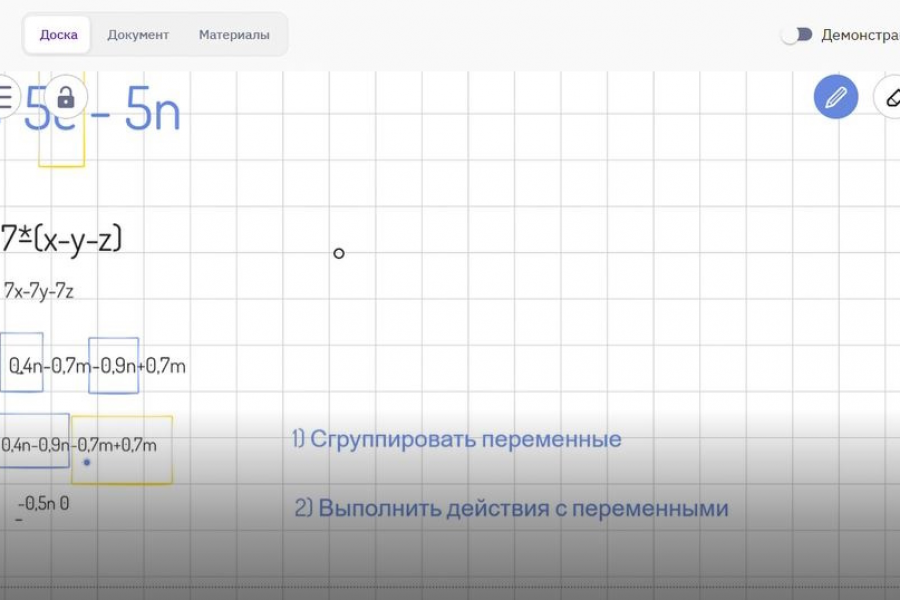This screenshot has width=900, height=600.
Task: Open the Материалы tab
Action: point(234,34)
